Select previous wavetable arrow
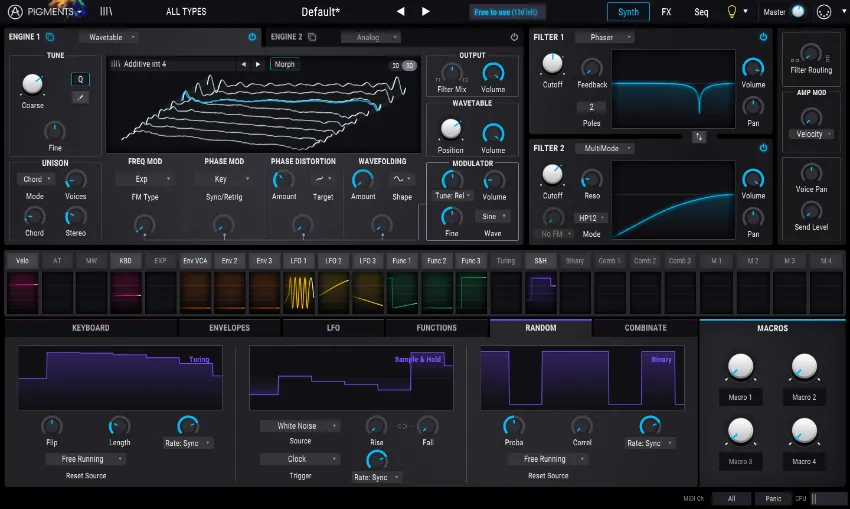The height and width of the screenshot is (509, 850). (x=243, y=64)
